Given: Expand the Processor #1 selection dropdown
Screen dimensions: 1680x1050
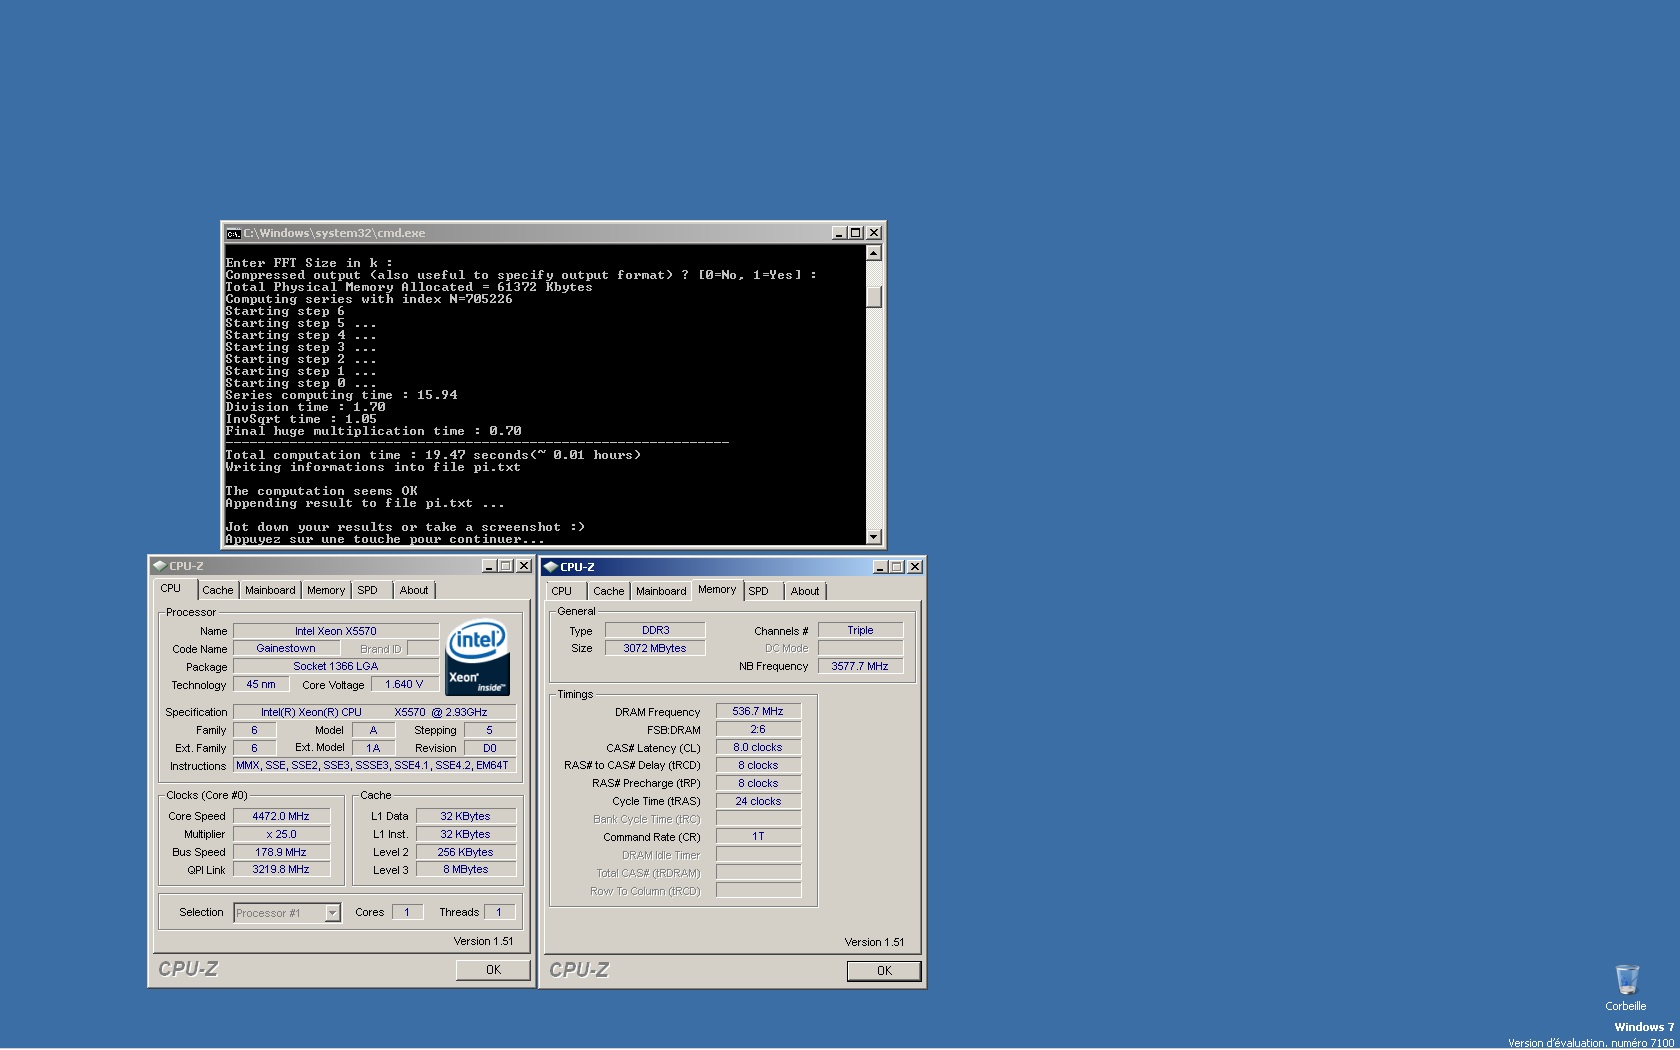Looking at the screenshot, I should click(332, 913).
